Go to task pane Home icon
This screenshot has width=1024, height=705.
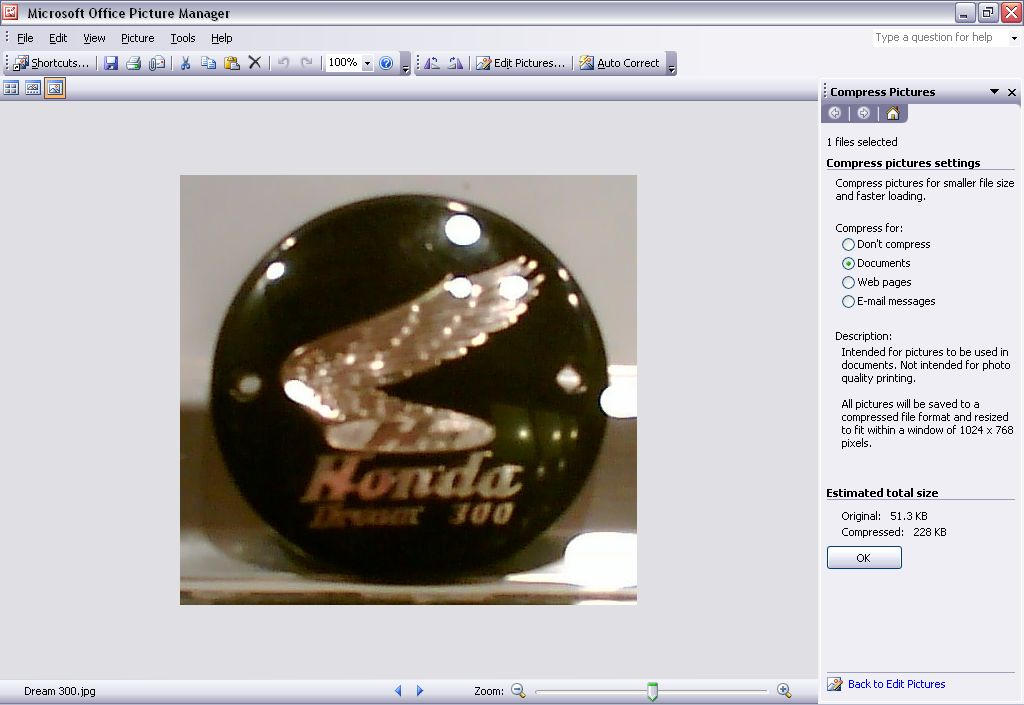(x=892, y=113)
